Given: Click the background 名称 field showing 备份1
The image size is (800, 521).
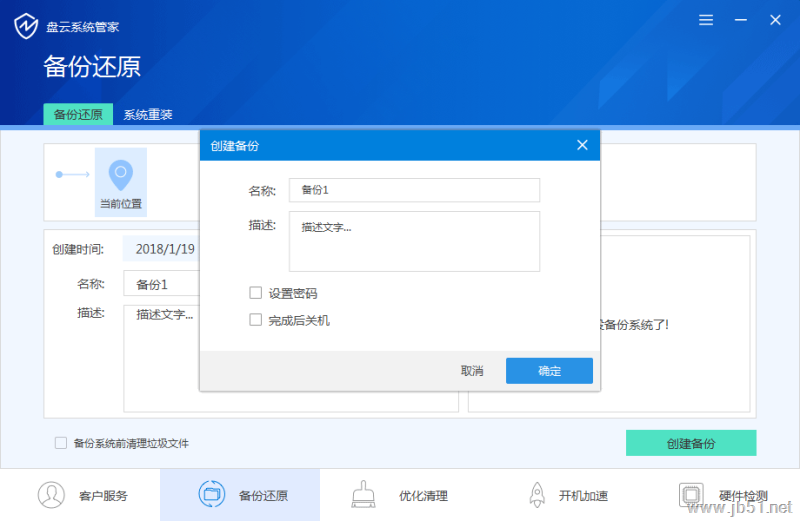Looking at the screenshot, I should pyautogui.click(x=161, y=283).
